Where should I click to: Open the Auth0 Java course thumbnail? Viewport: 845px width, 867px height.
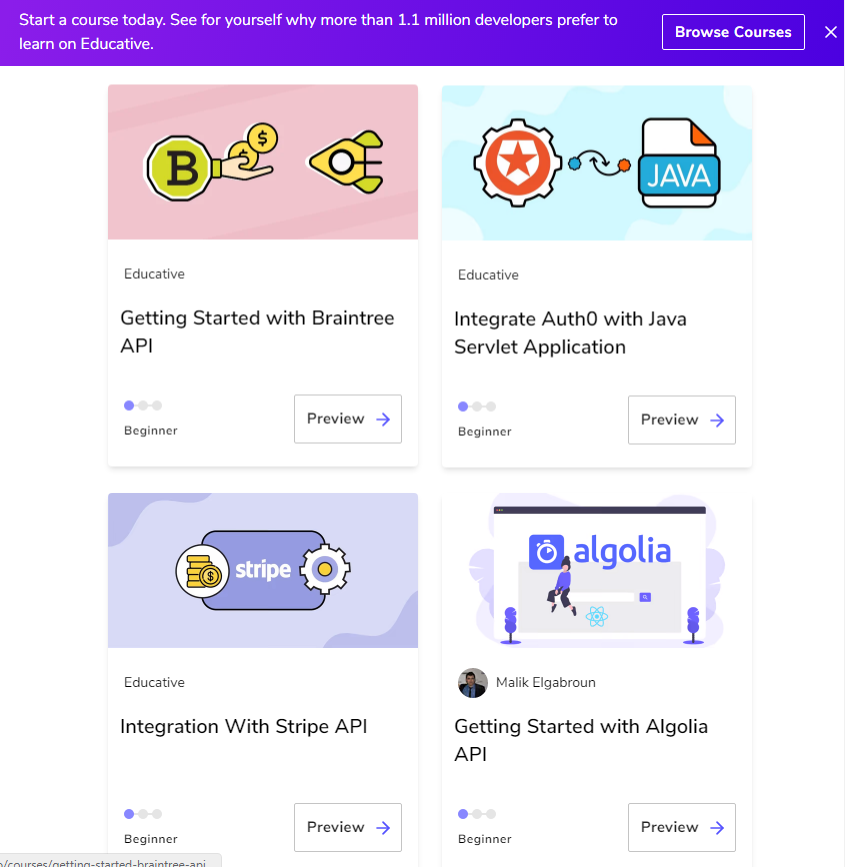(x=597, y=163)
